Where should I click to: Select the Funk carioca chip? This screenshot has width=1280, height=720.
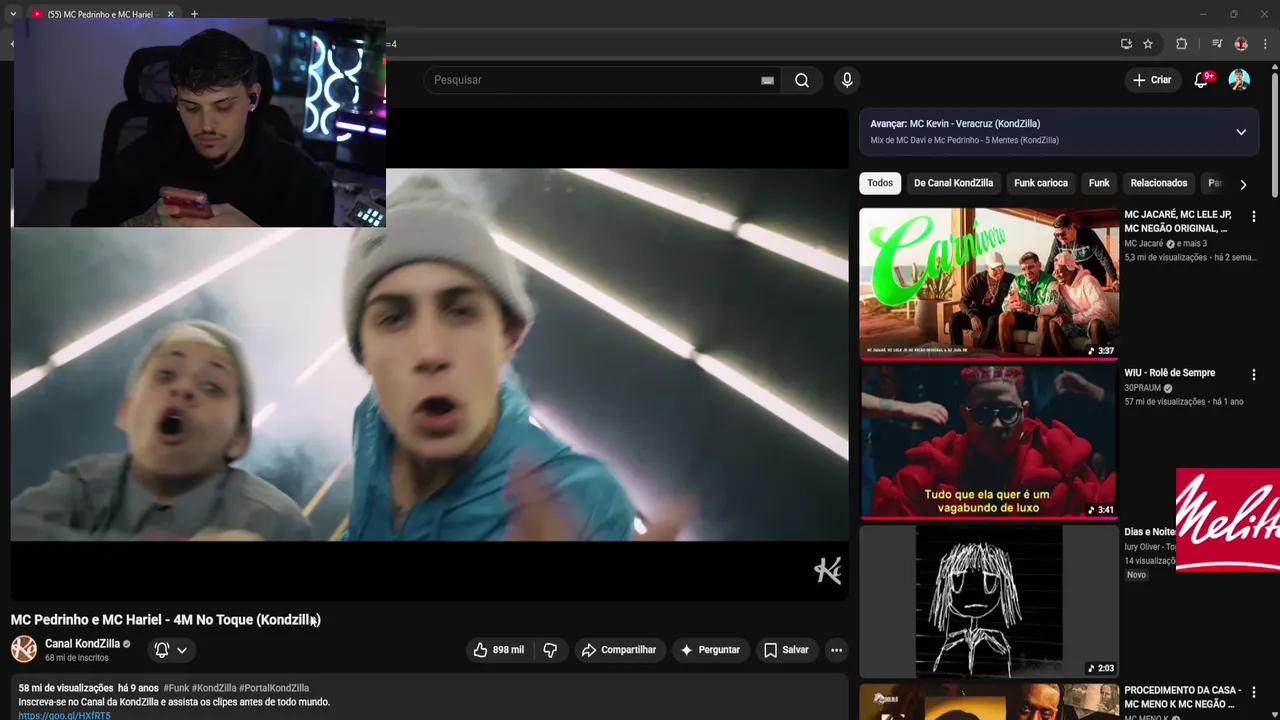click(1041, 183)
